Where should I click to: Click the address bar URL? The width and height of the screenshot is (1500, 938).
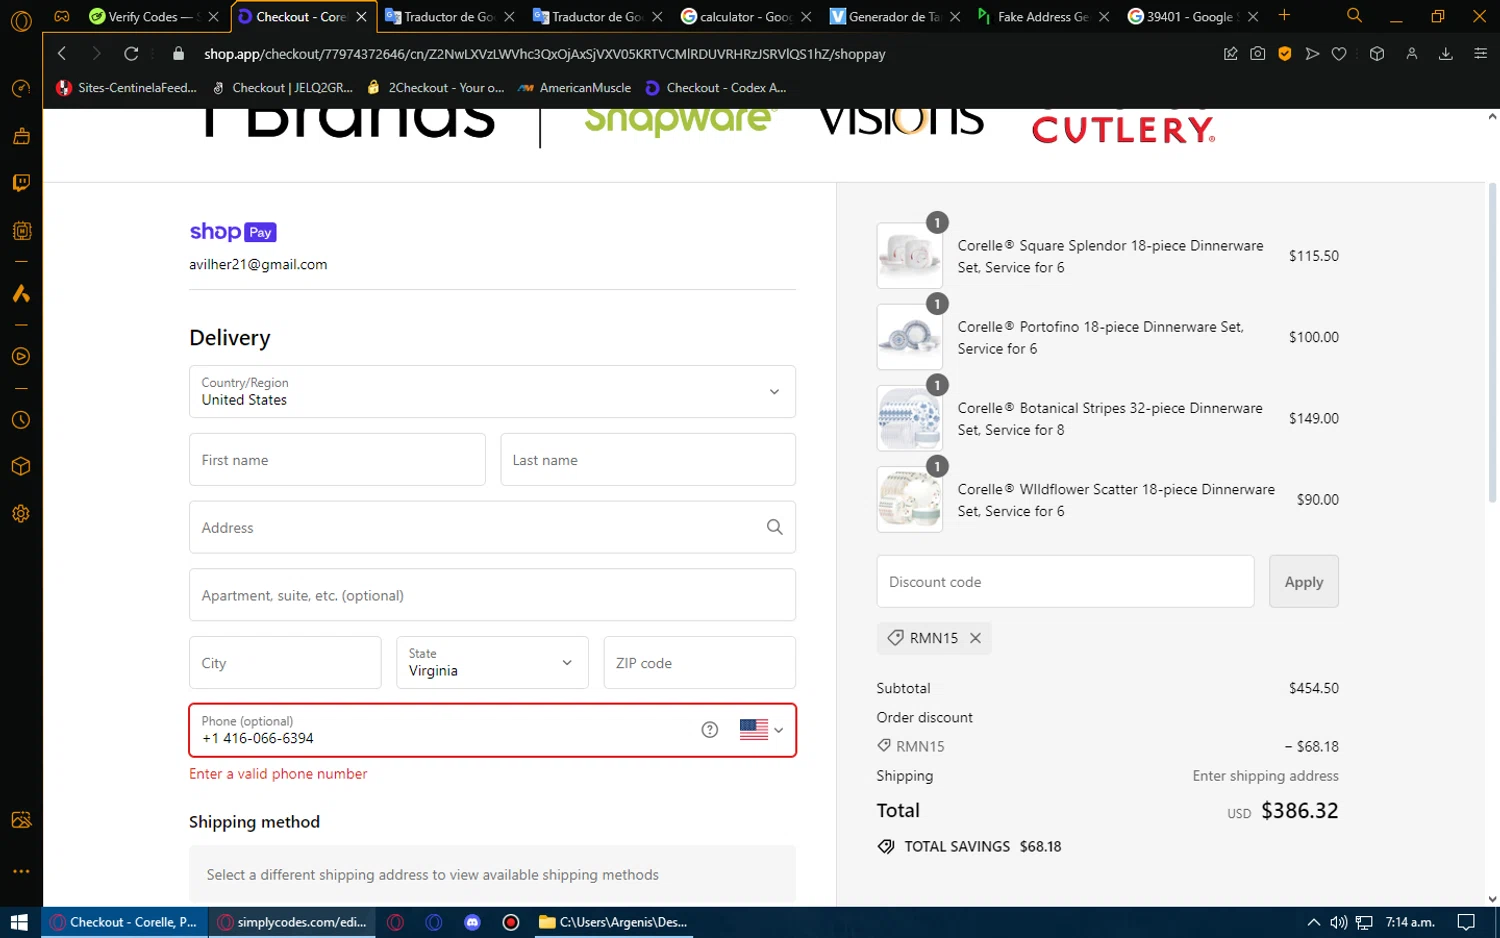(545, 54)
